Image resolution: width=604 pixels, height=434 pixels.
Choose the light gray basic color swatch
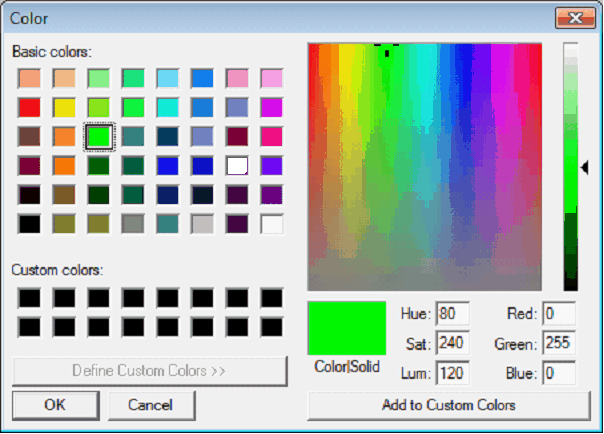[203, 224]
